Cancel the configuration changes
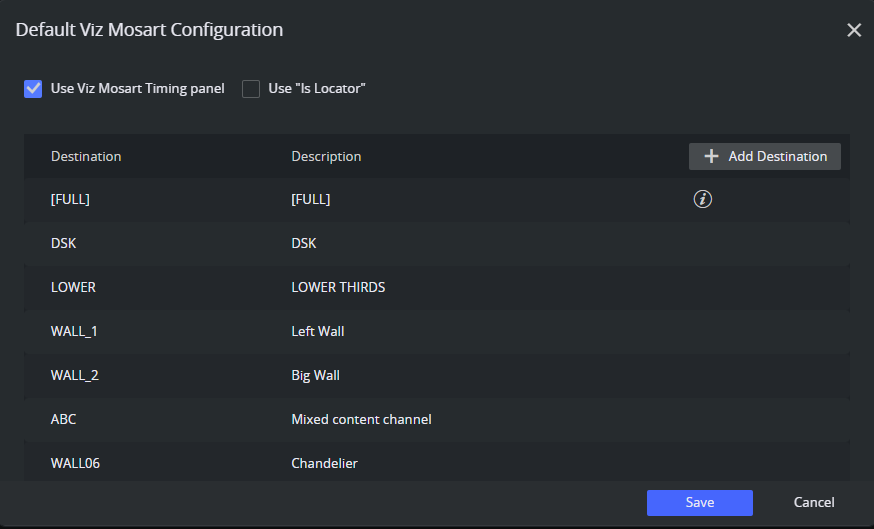874x529 pixels. (814, 502)
